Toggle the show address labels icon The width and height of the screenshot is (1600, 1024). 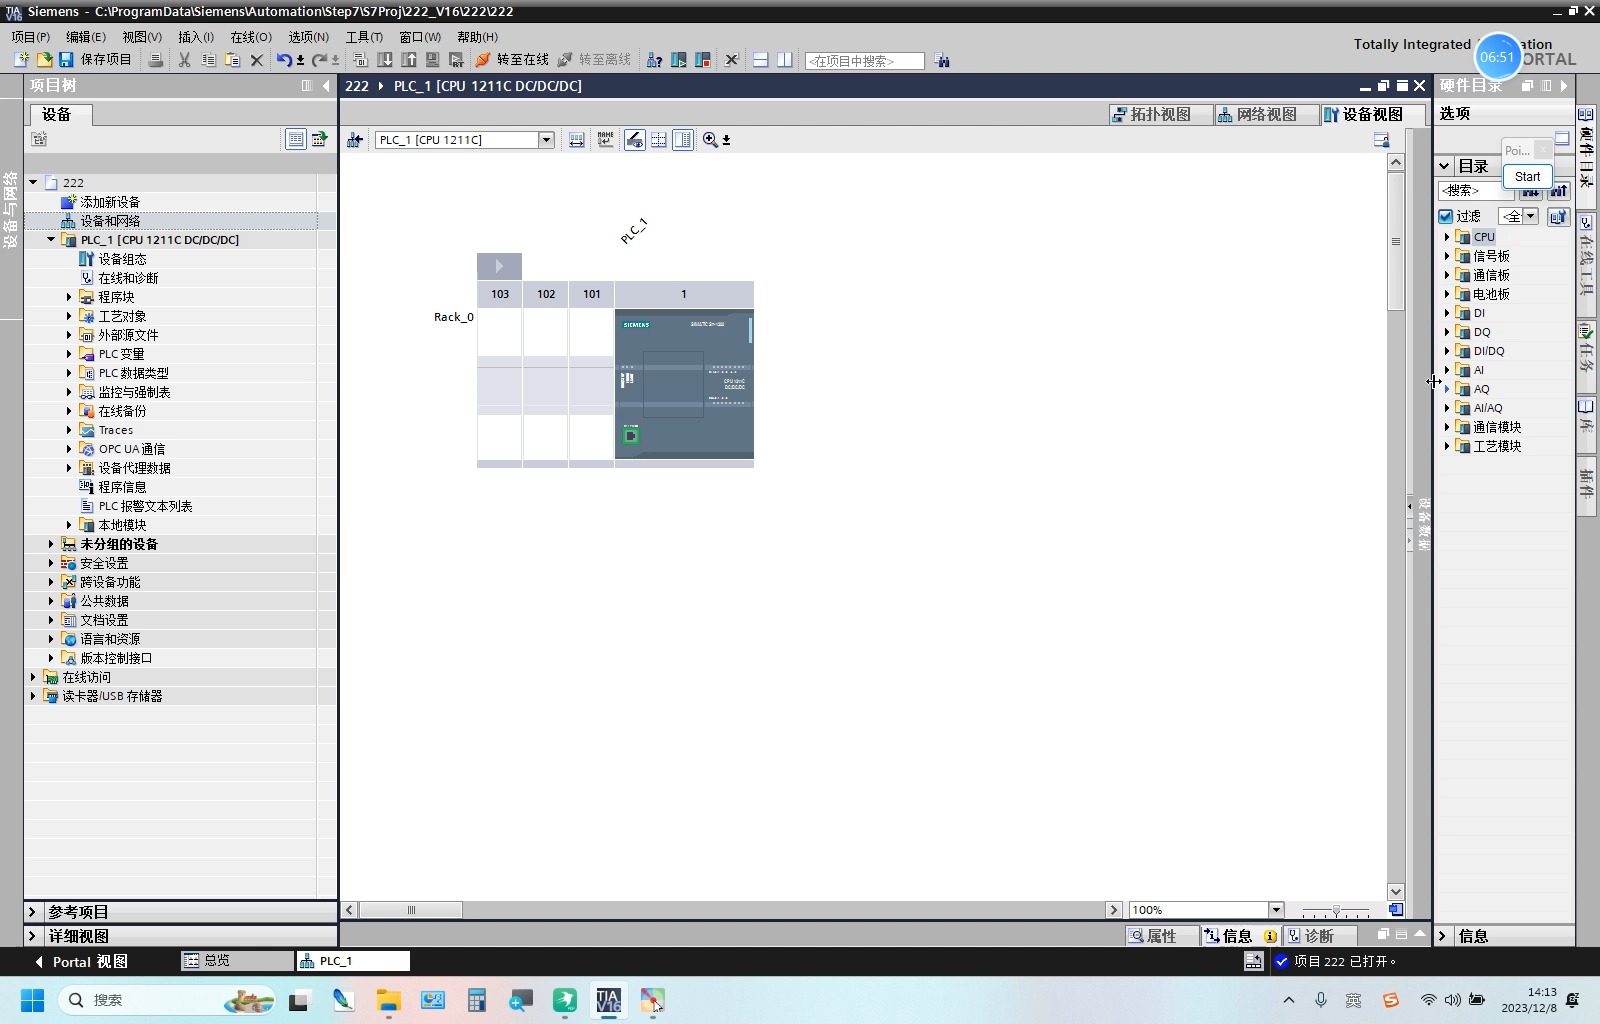634,140
